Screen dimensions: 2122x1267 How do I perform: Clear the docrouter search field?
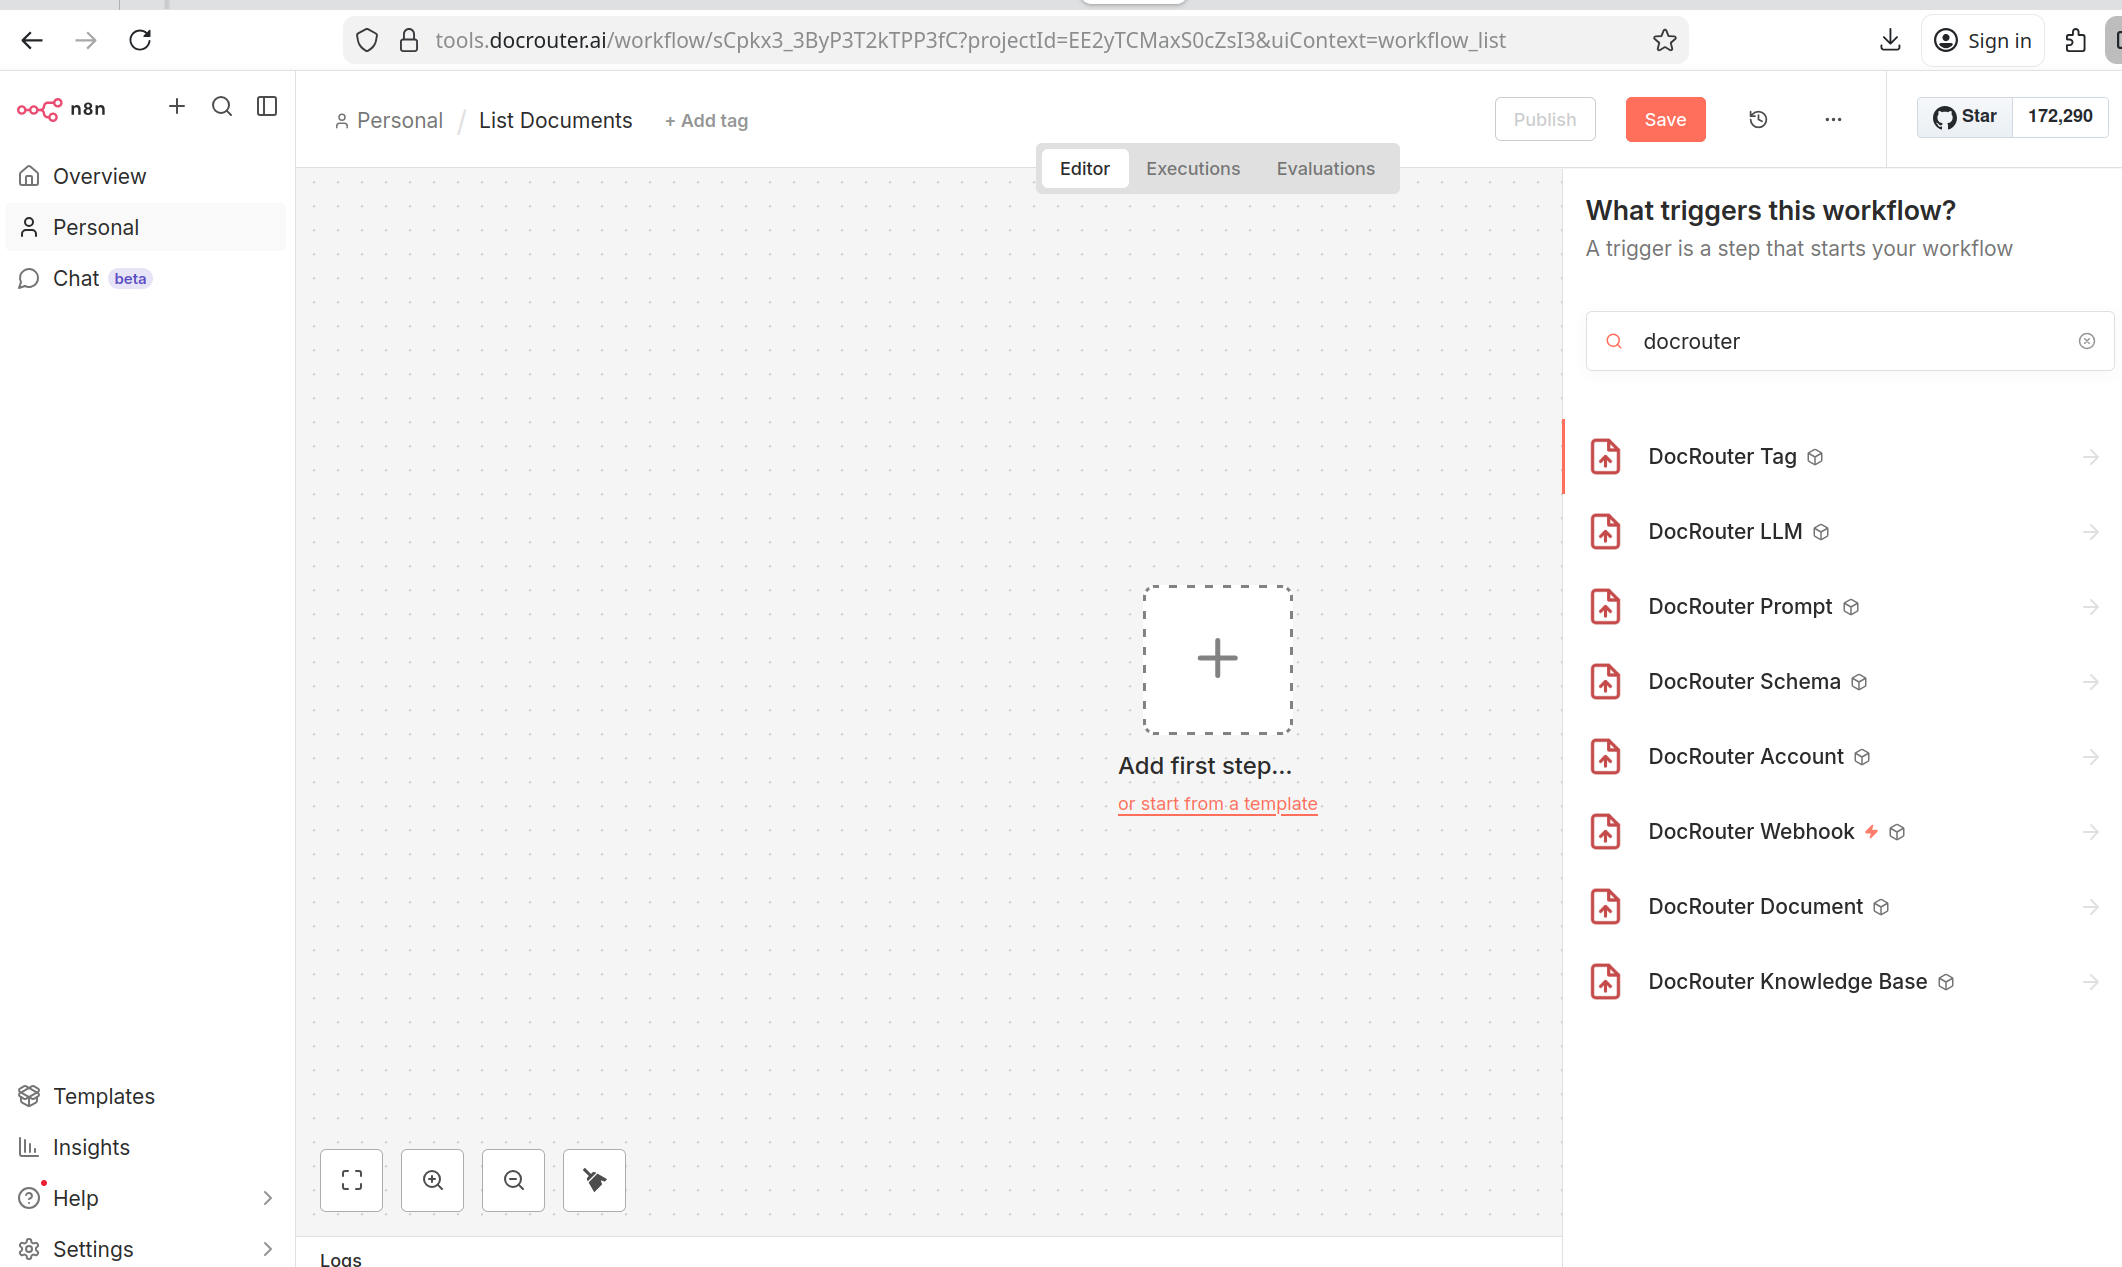pos(2086,341)
